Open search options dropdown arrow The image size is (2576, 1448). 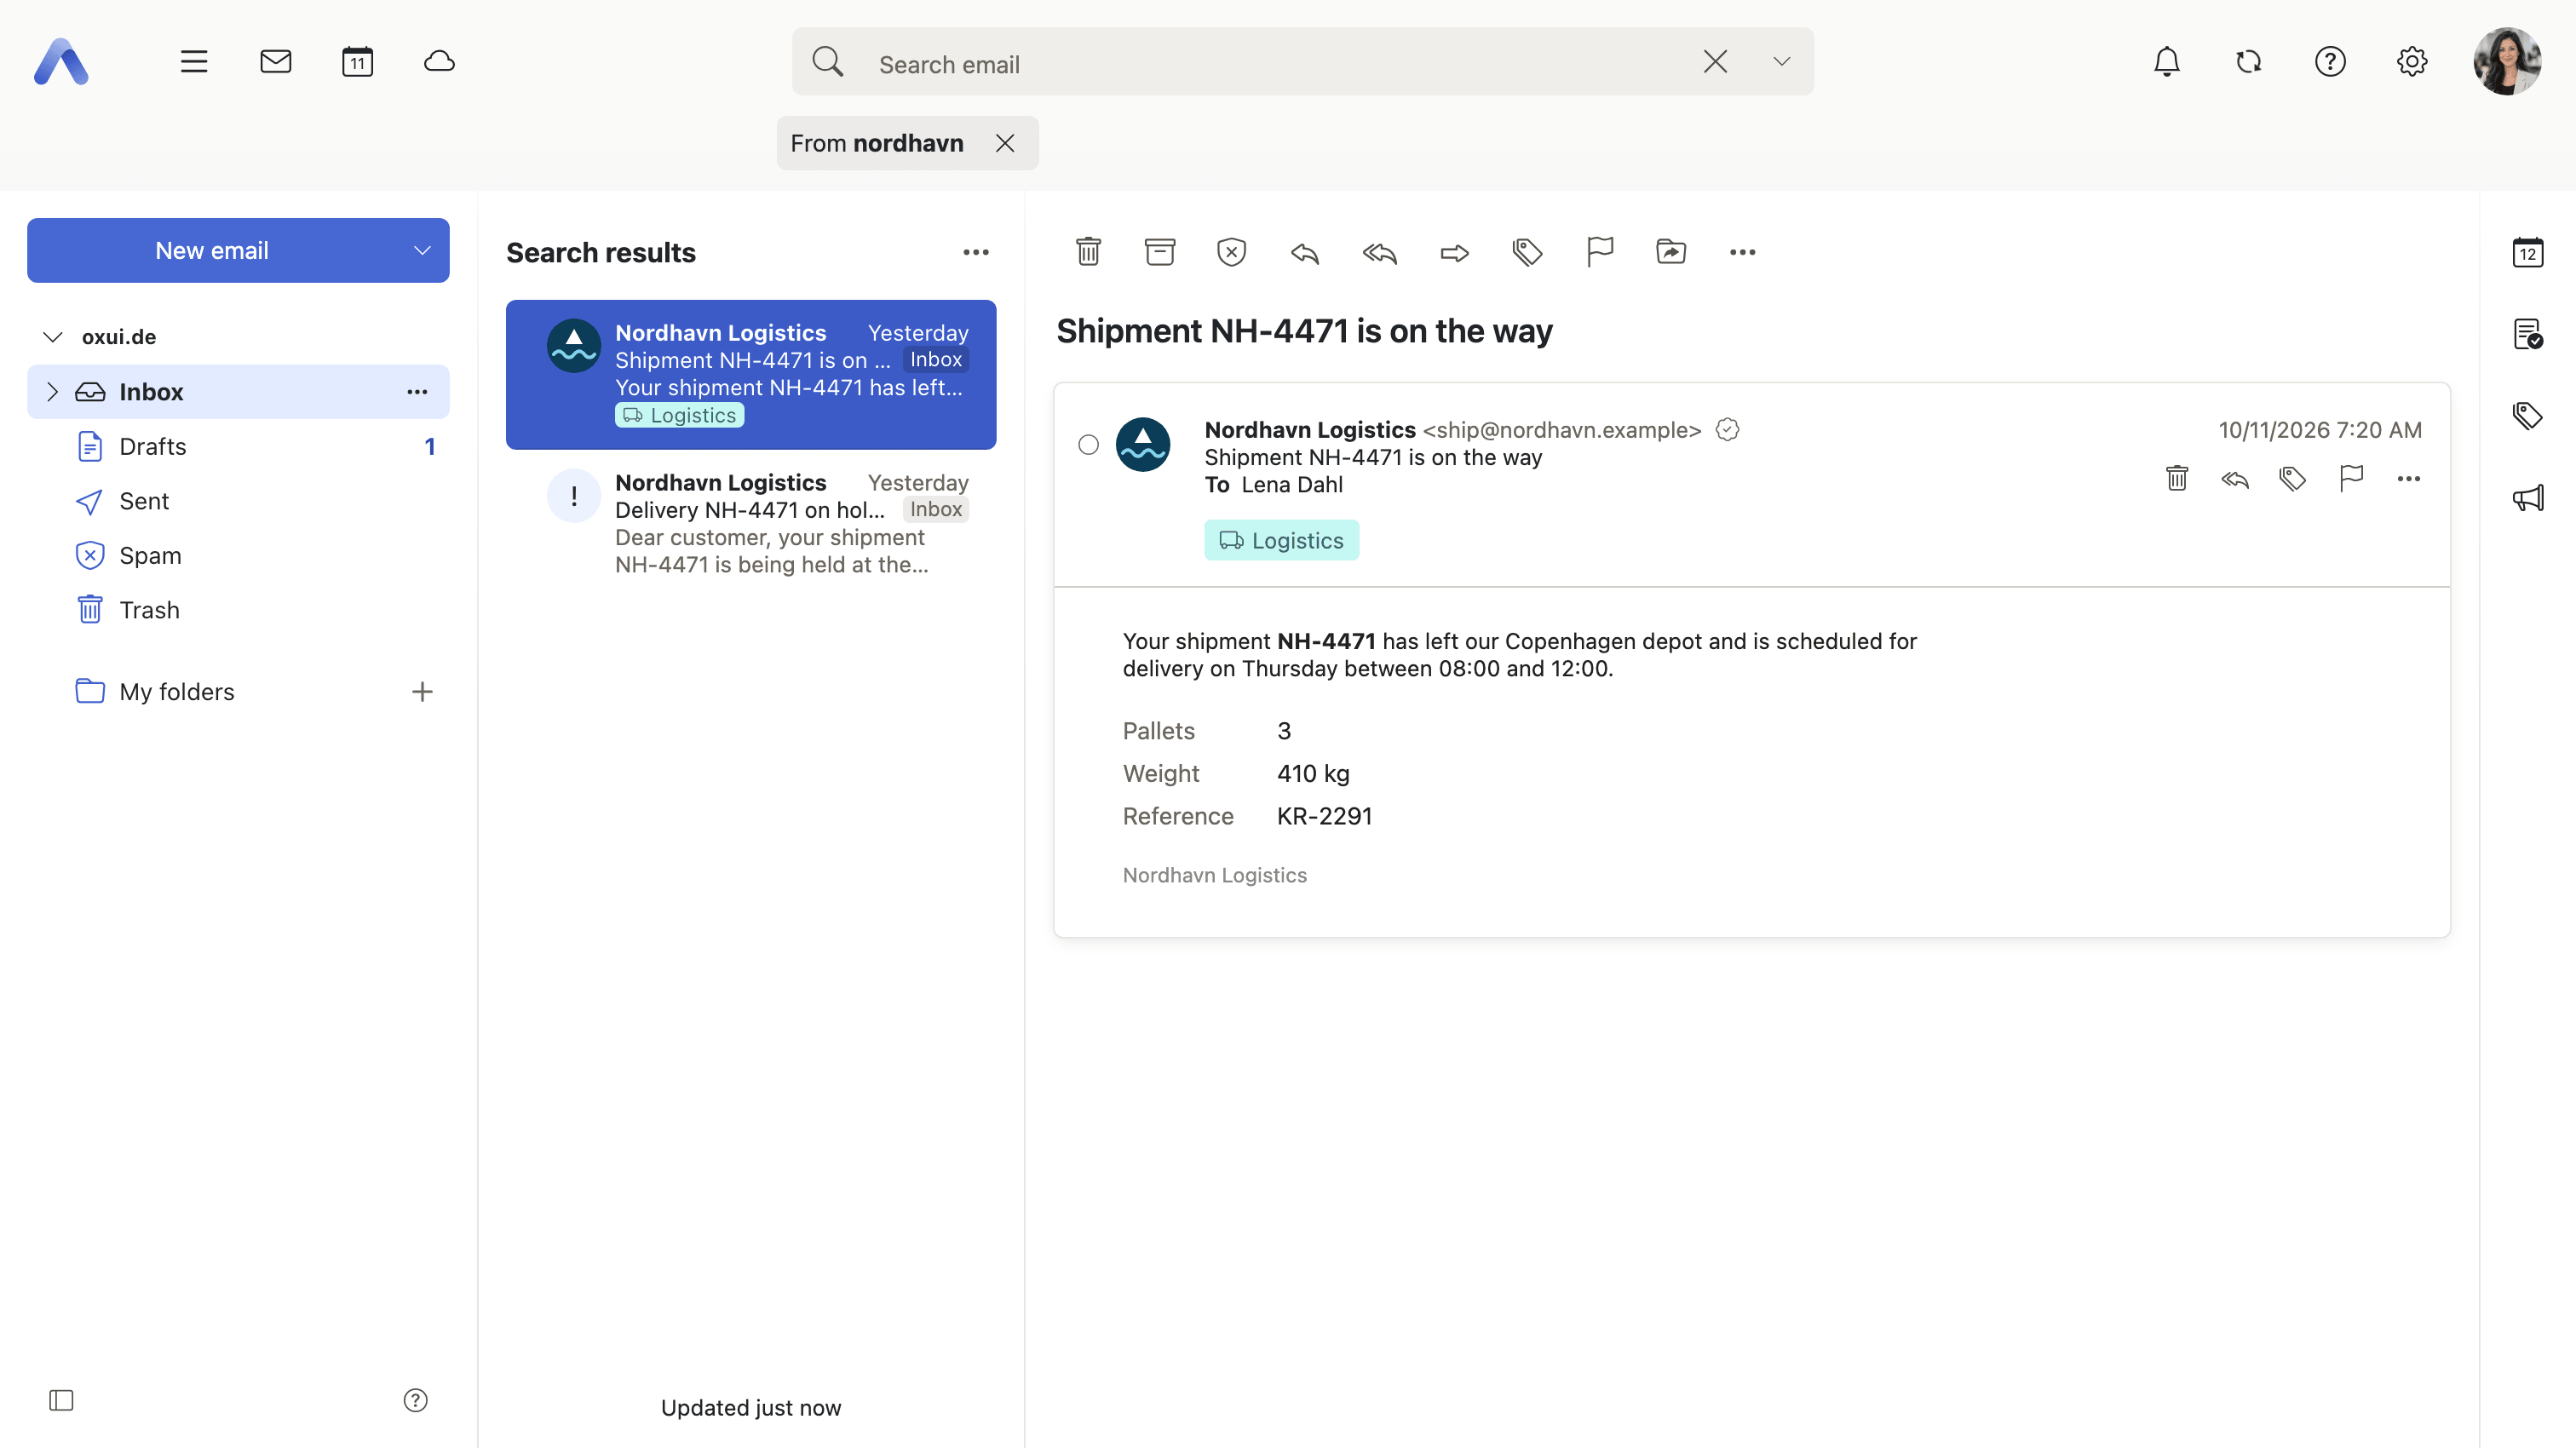click(1781, 62)
